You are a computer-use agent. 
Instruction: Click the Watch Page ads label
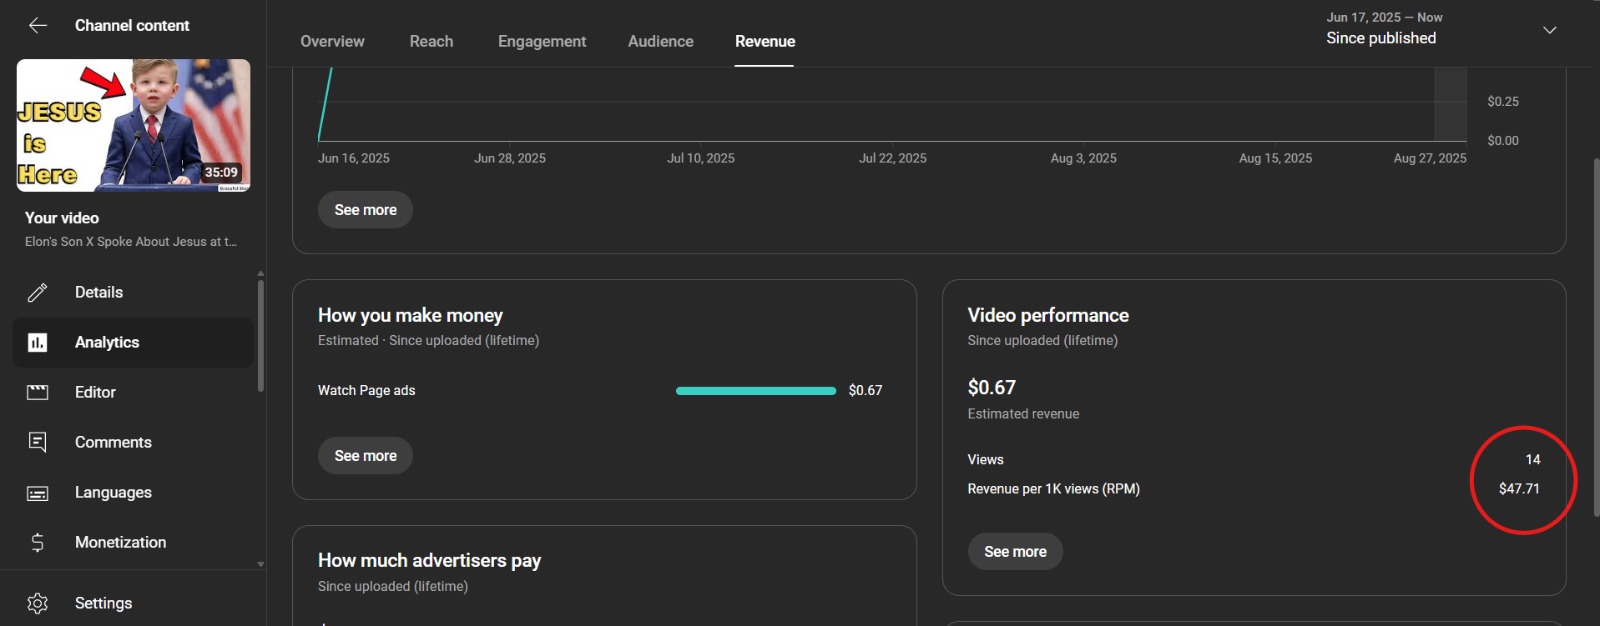pos(366,391)
